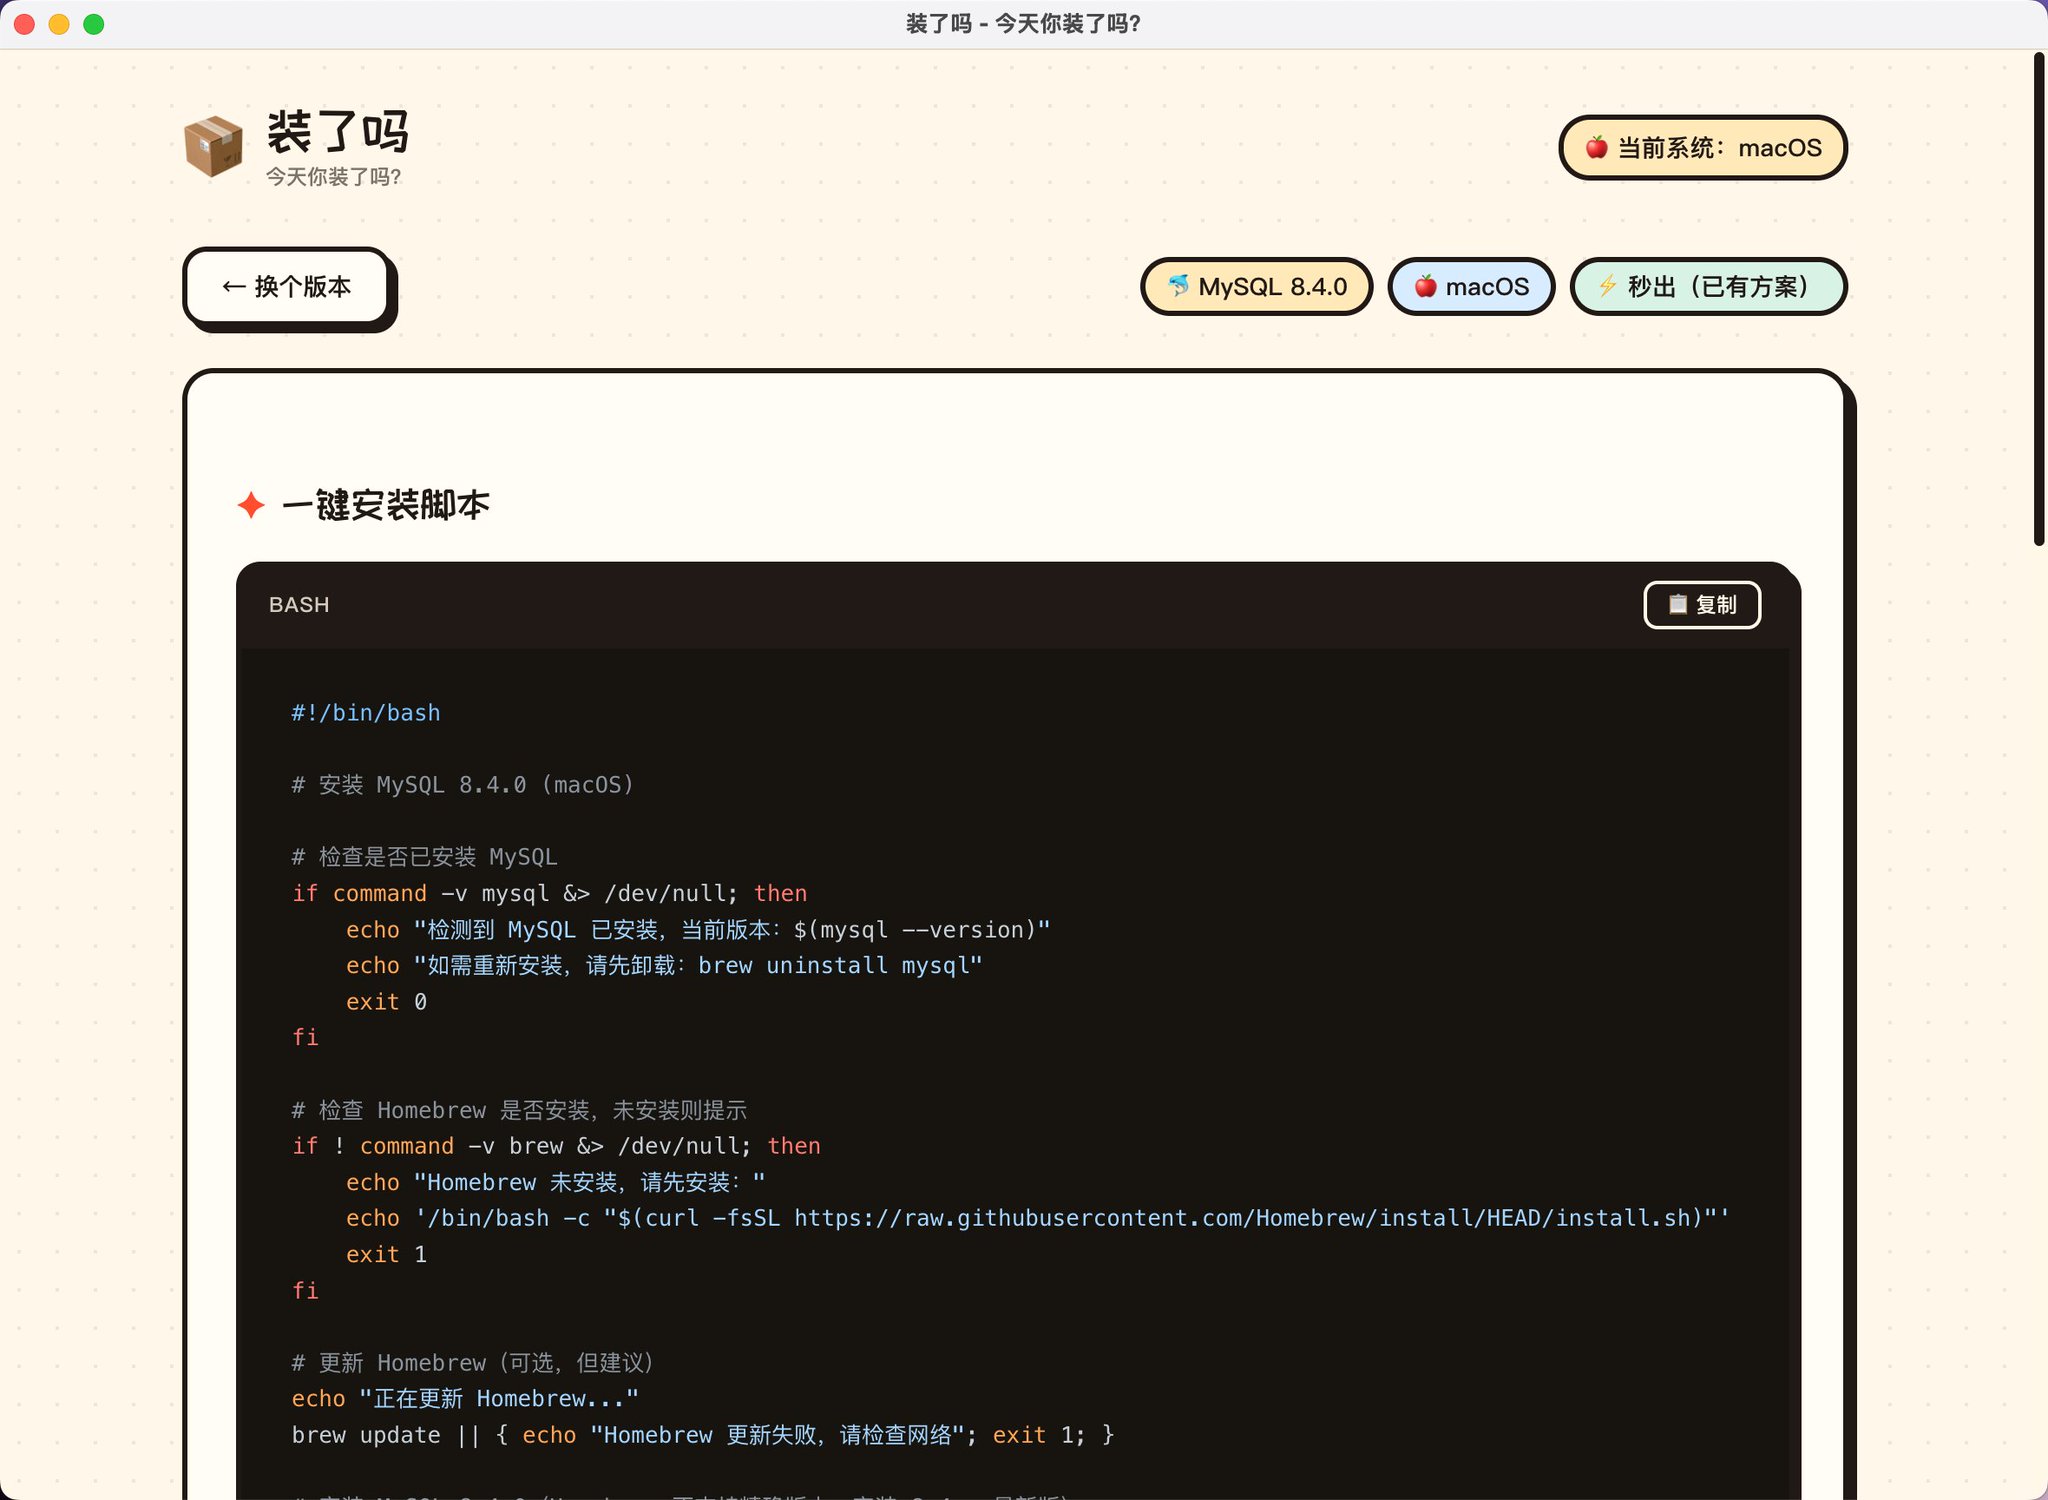Screen dimensions: 2048x1500
Task: Click the macOS platform tag
Action: 1471,287
